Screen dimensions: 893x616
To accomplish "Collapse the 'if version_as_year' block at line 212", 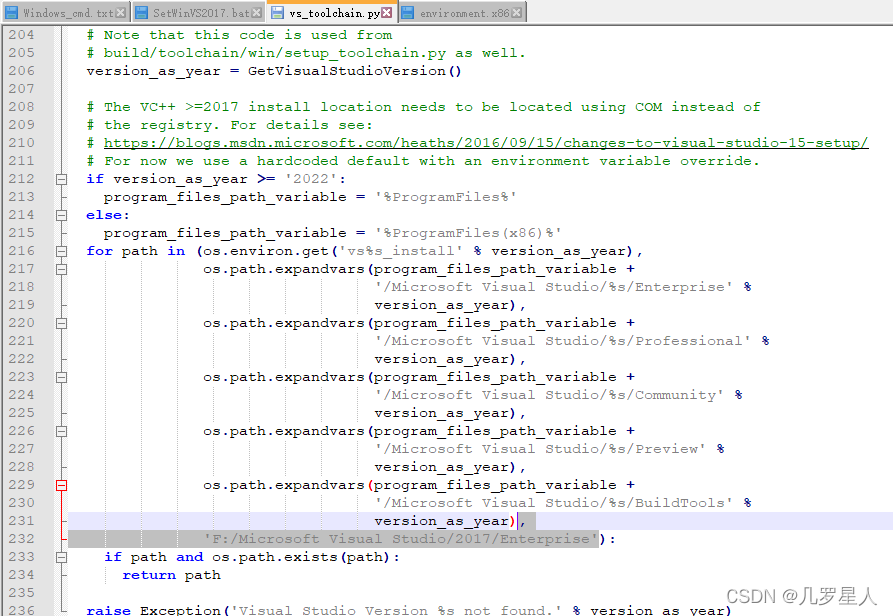I will 61,179.
